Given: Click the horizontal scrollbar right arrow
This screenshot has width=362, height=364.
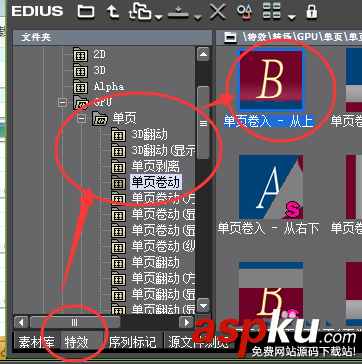Looking at the screenshot, I should (x=186, y=322).
